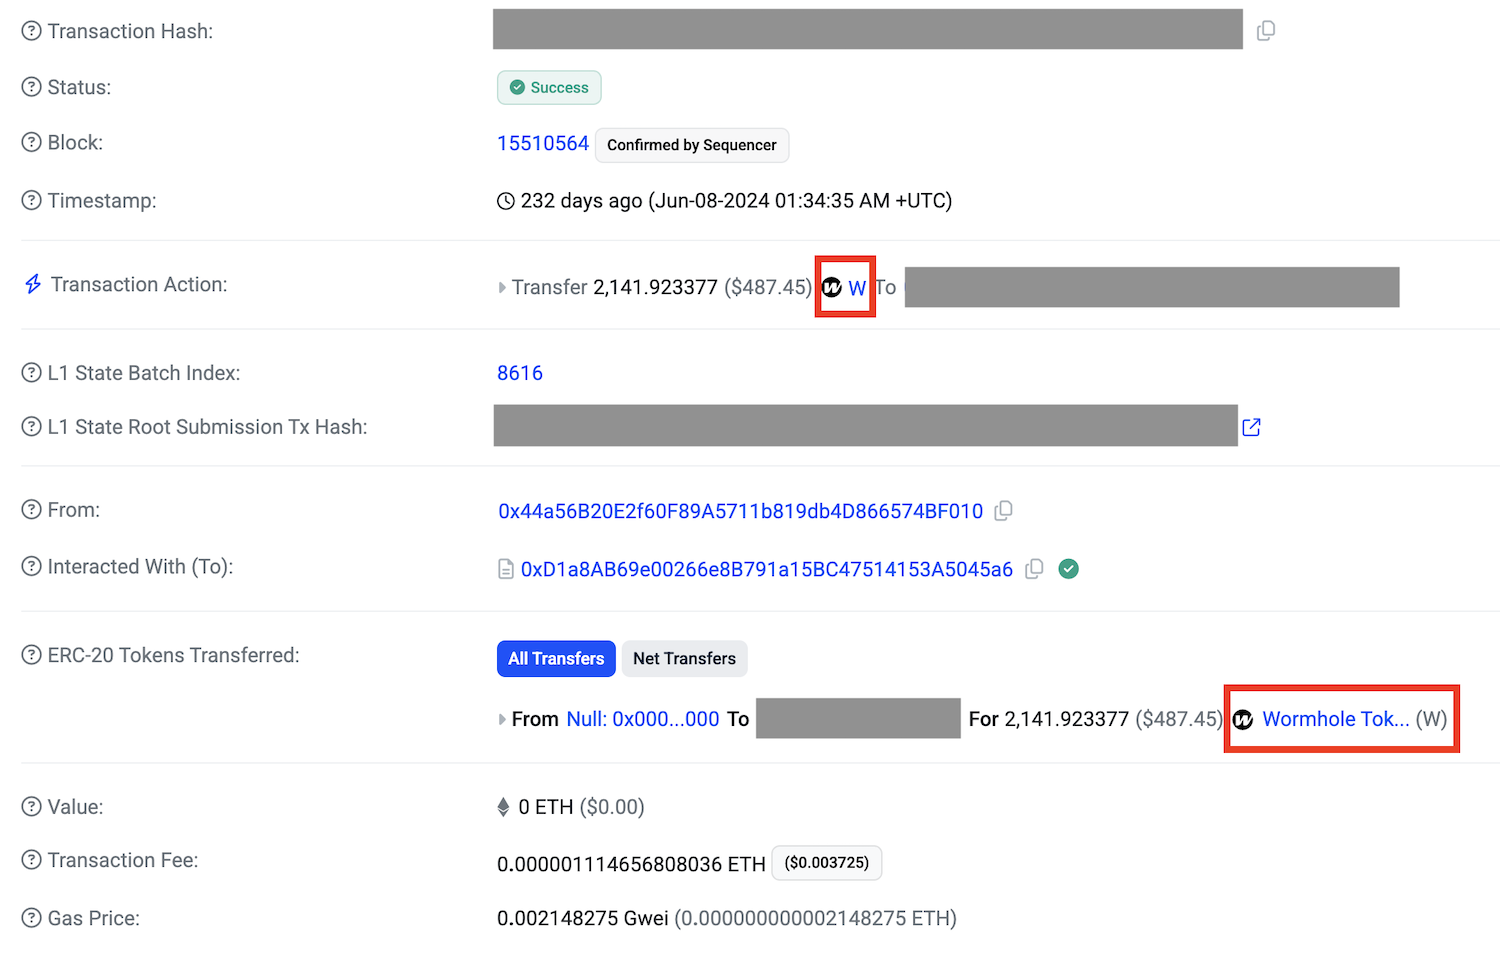
Task: Switch to All Transfers view
Action: point(556,658)
